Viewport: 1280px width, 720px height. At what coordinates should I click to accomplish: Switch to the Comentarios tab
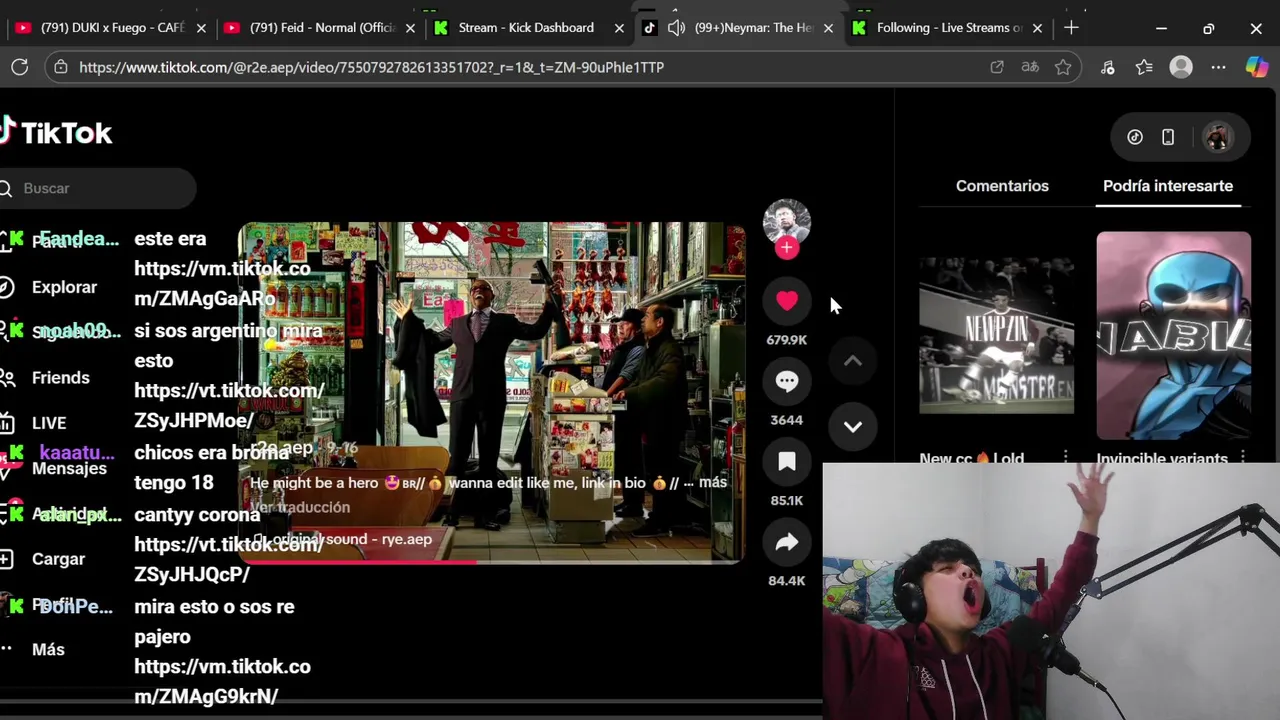(x=1002, y=186)
